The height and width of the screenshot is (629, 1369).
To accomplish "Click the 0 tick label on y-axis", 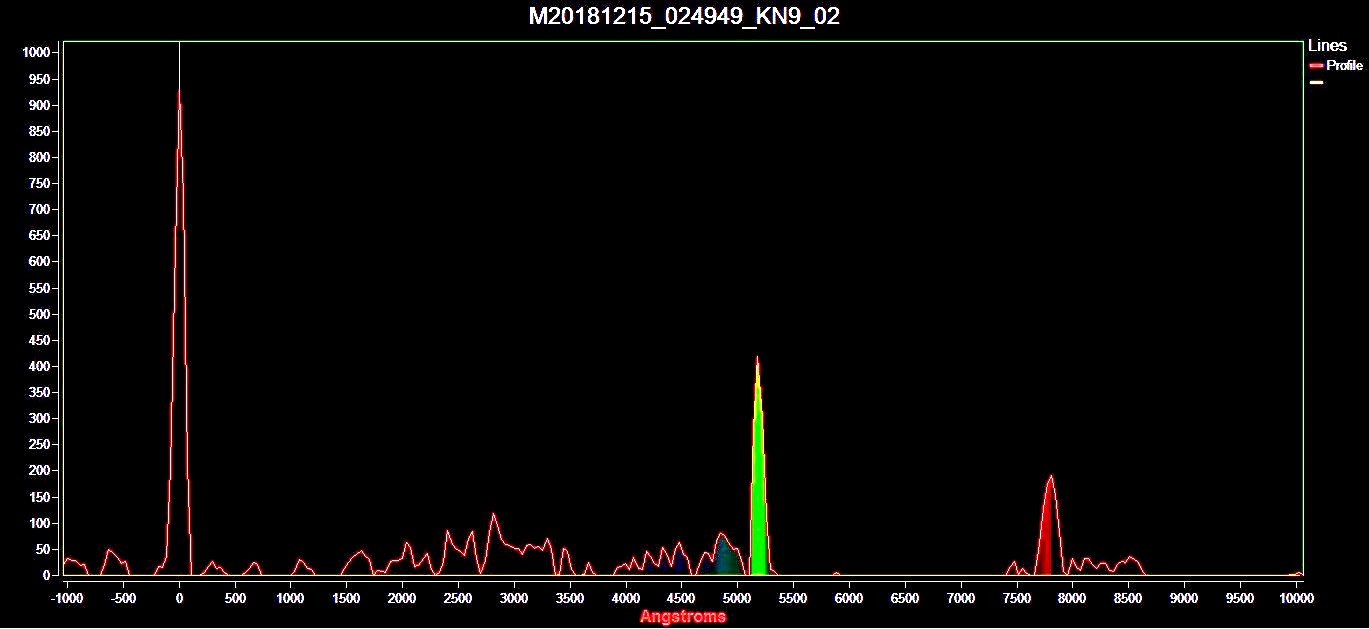I will point(47,575).
